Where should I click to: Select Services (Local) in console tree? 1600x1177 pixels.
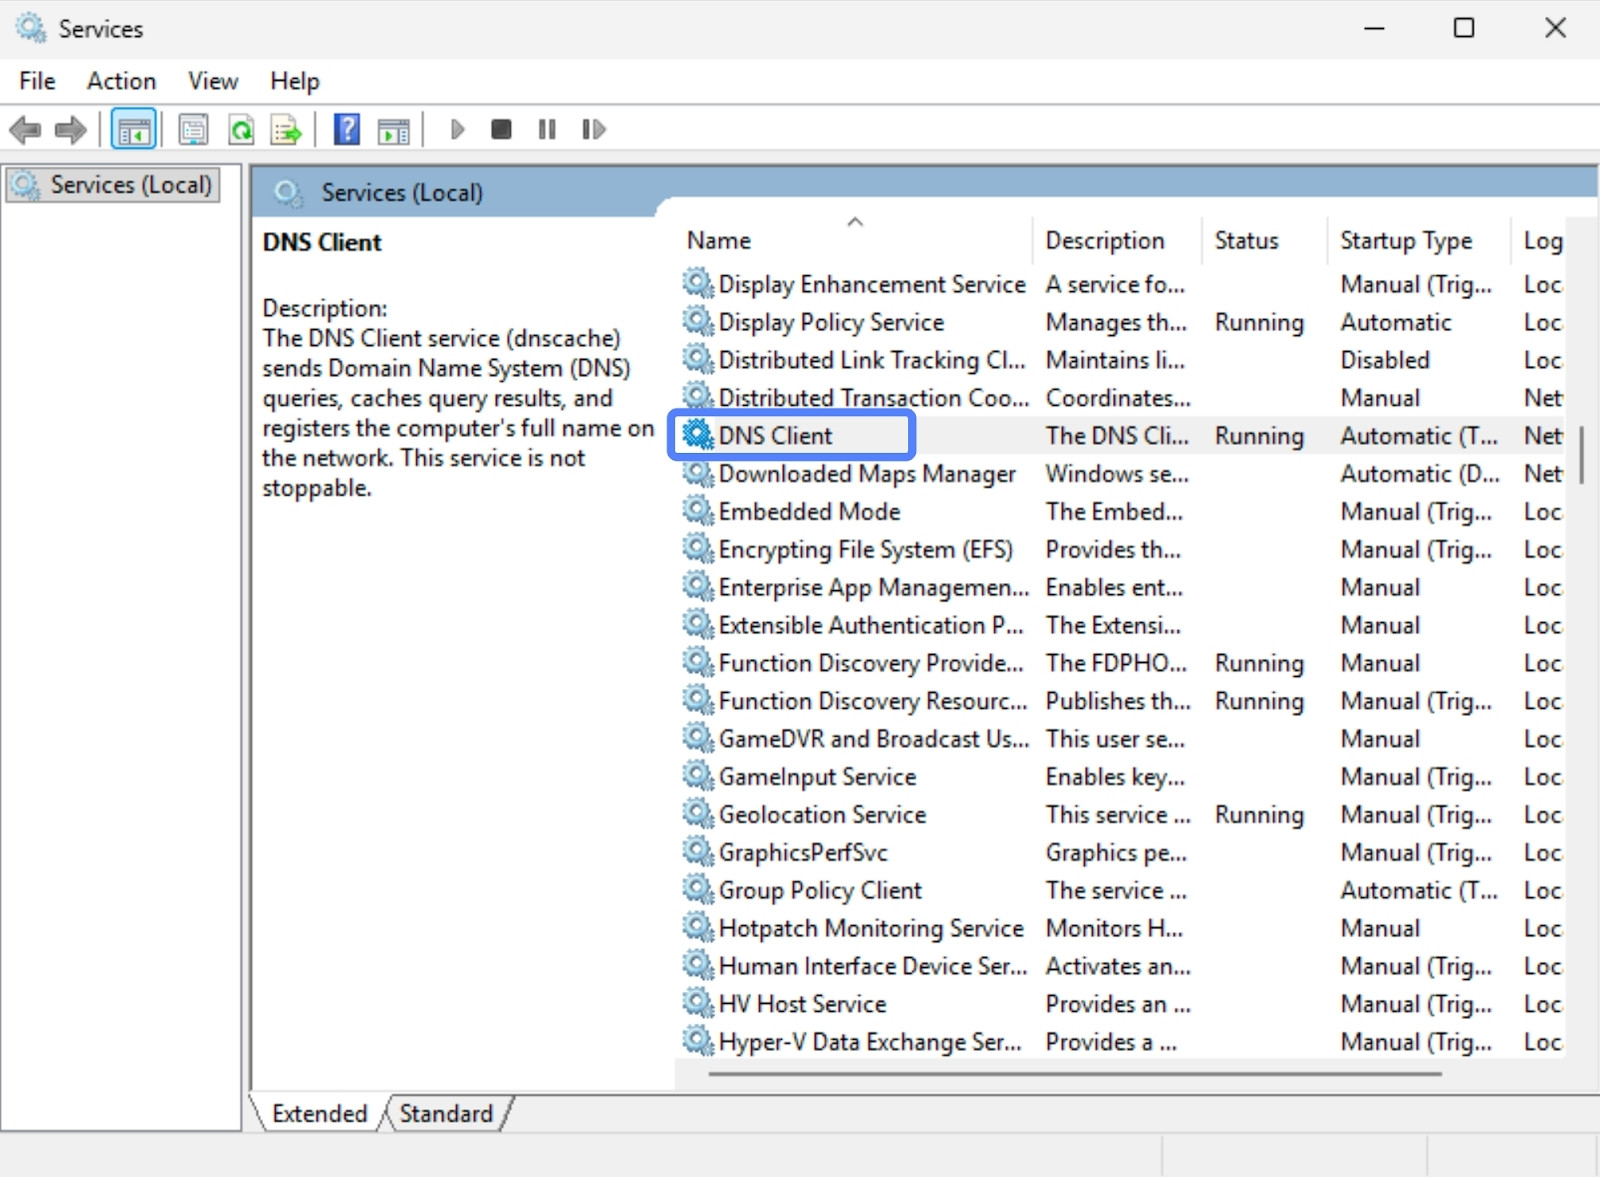coord(130,185)
